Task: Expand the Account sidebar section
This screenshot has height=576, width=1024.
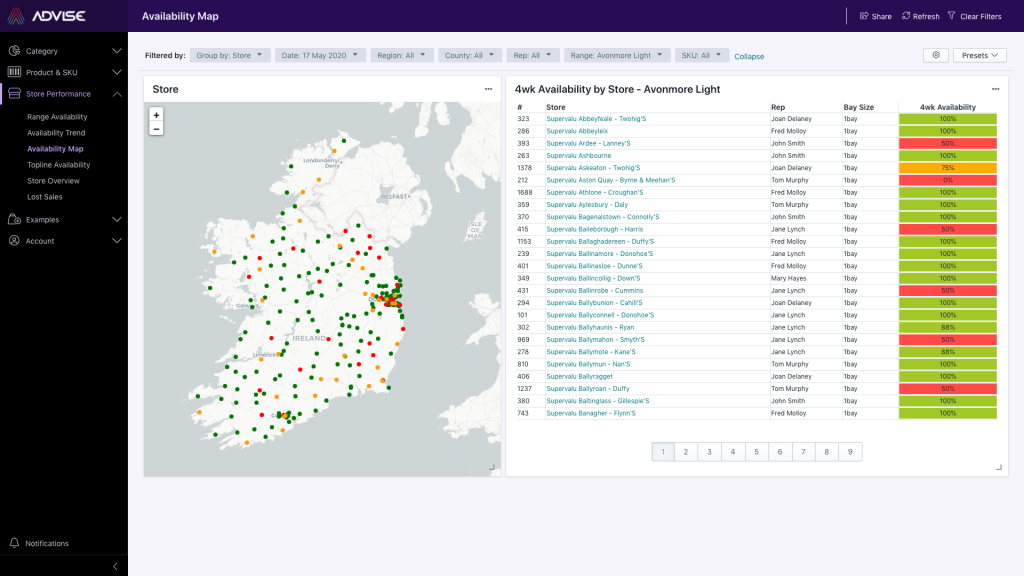Action: (117, 241)
